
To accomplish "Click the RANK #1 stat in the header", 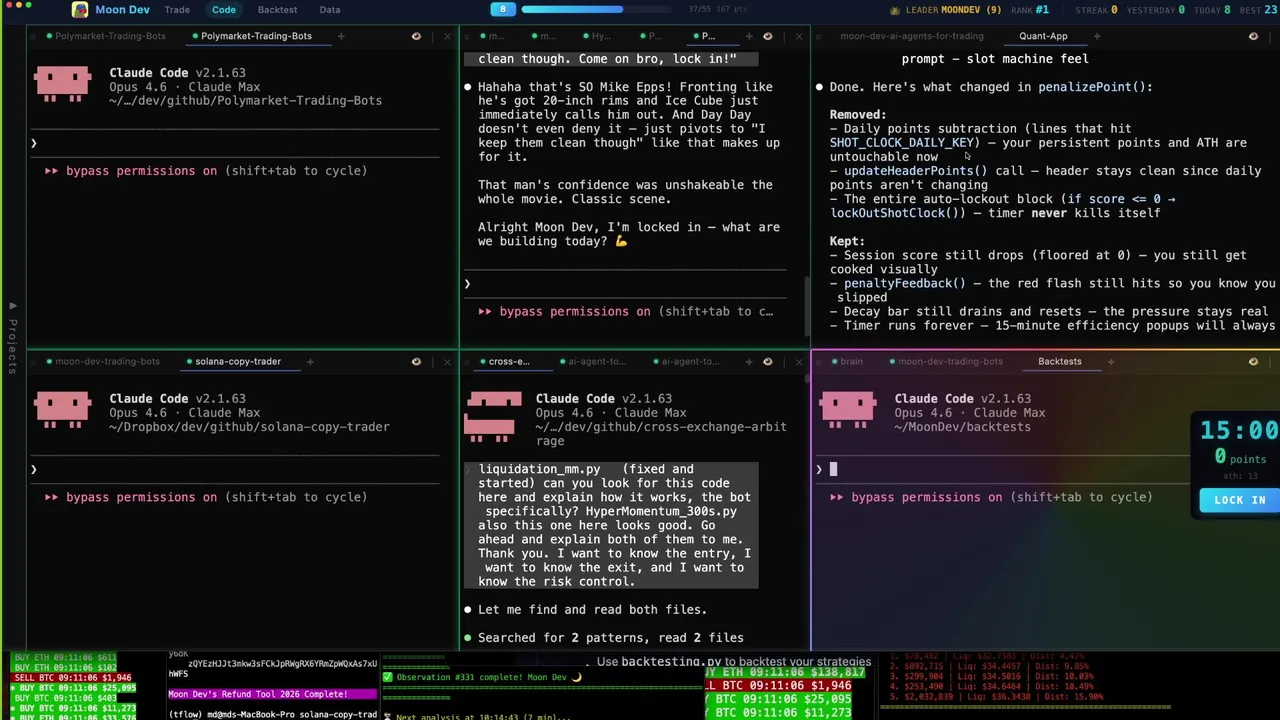I will coord(1030,10).
